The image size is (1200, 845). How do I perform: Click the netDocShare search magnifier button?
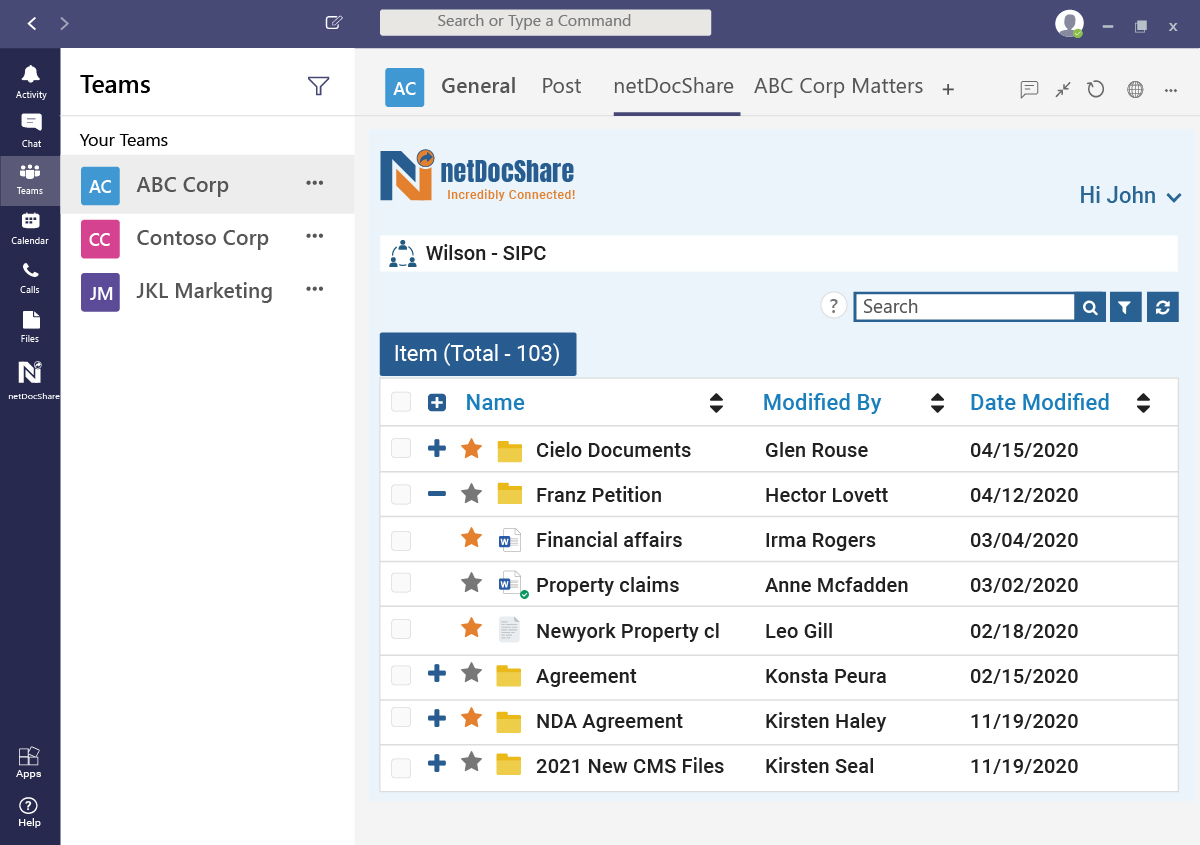click(1090, 307)
